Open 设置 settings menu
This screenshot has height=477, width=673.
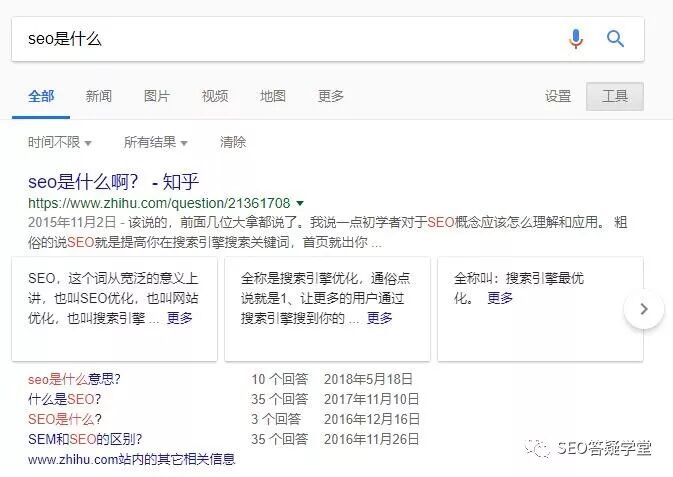point(558,96)
